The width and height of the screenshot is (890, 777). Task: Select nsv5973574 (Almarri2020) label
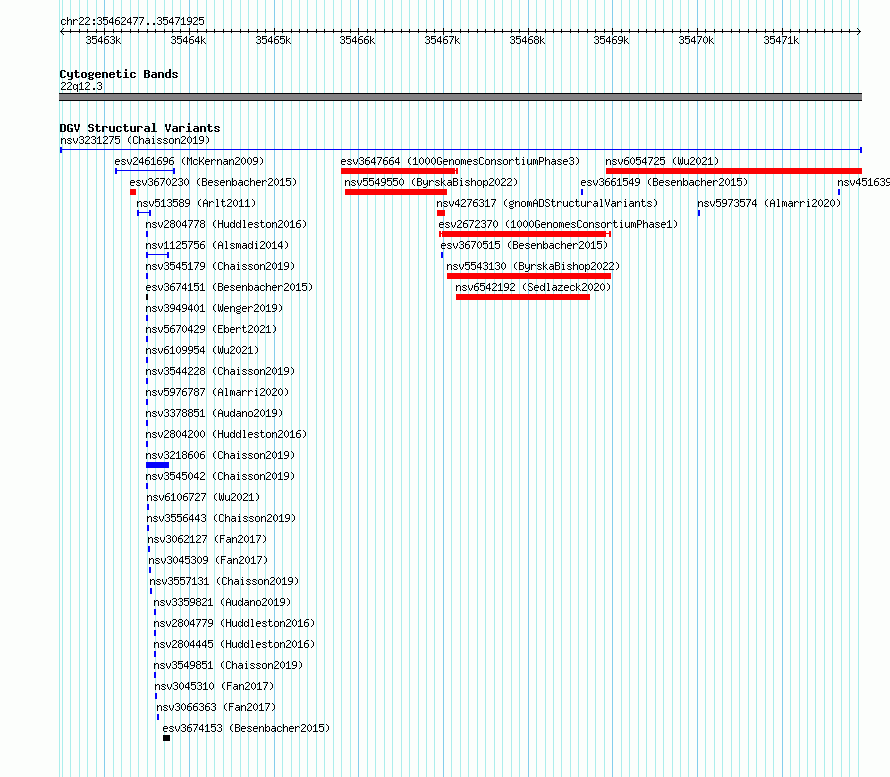click(769, 203)
